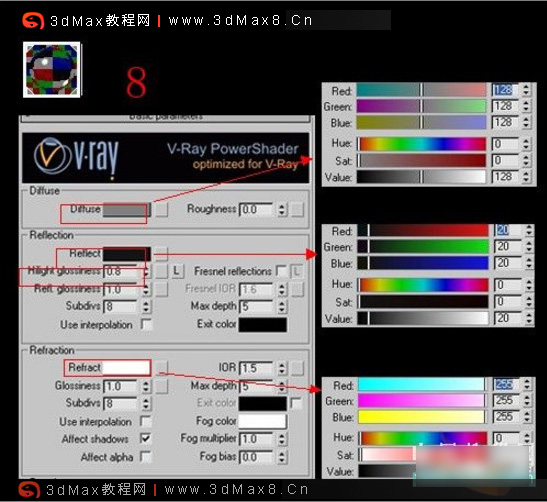Click Red slider in 20 color picker
Viewport: 547px width, 502px height.
(x=423, y=230)
